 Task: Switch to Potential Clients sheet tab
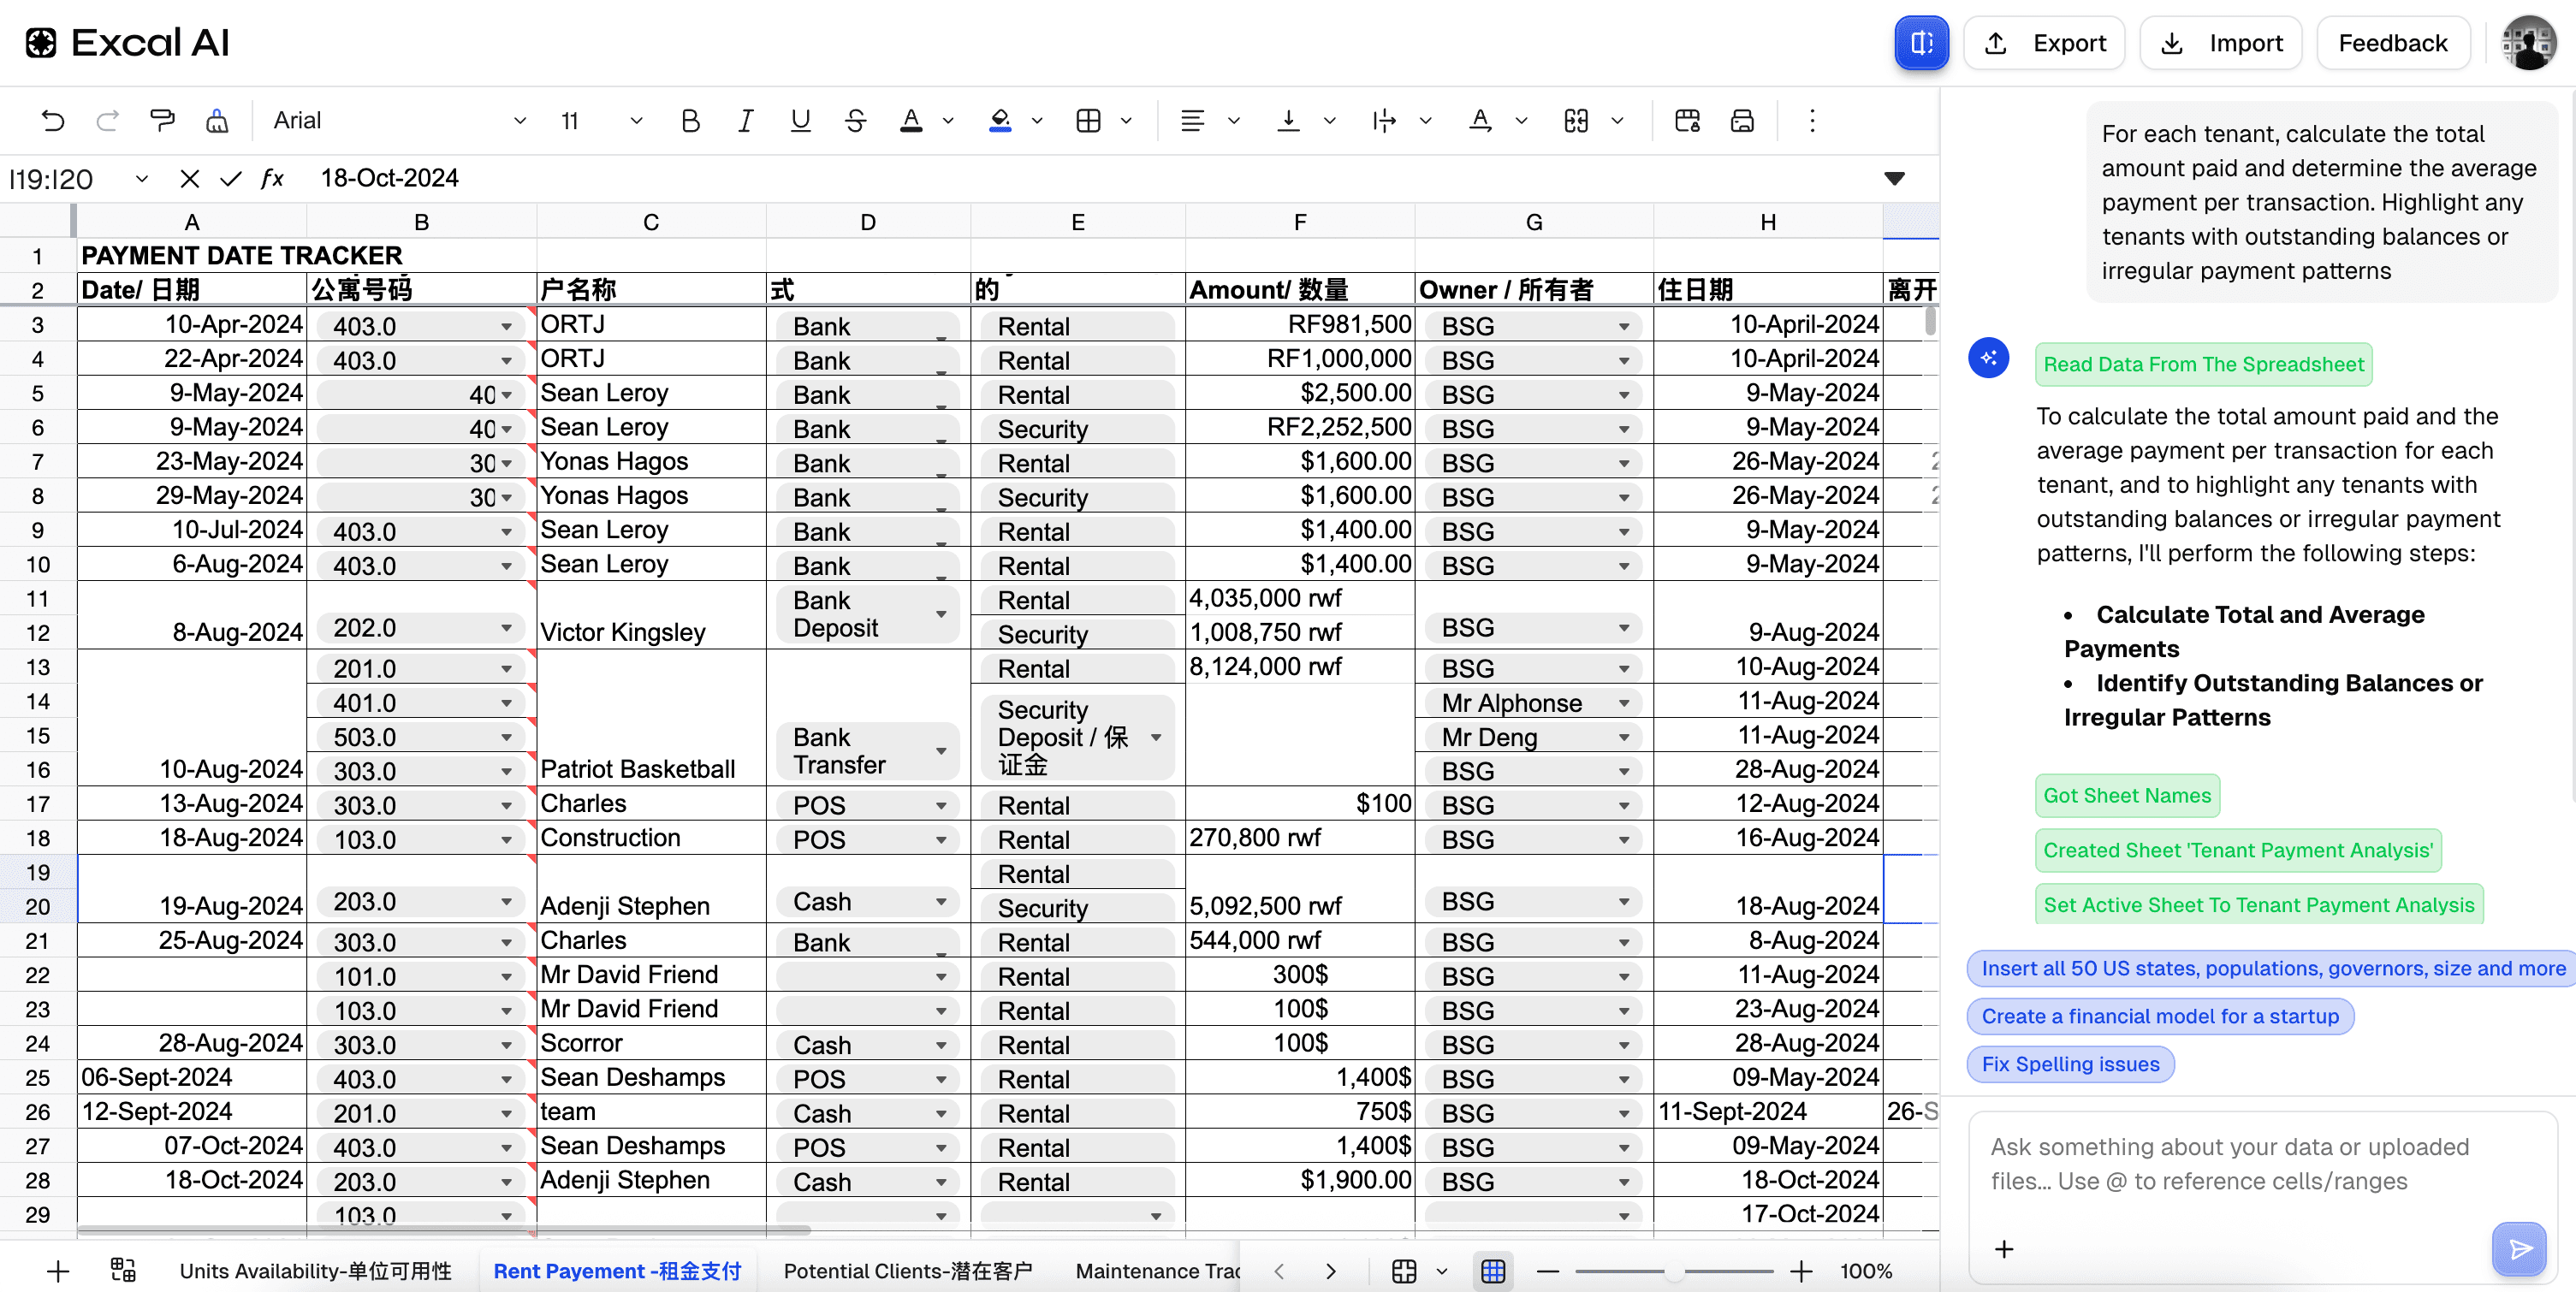(907, 1270)
